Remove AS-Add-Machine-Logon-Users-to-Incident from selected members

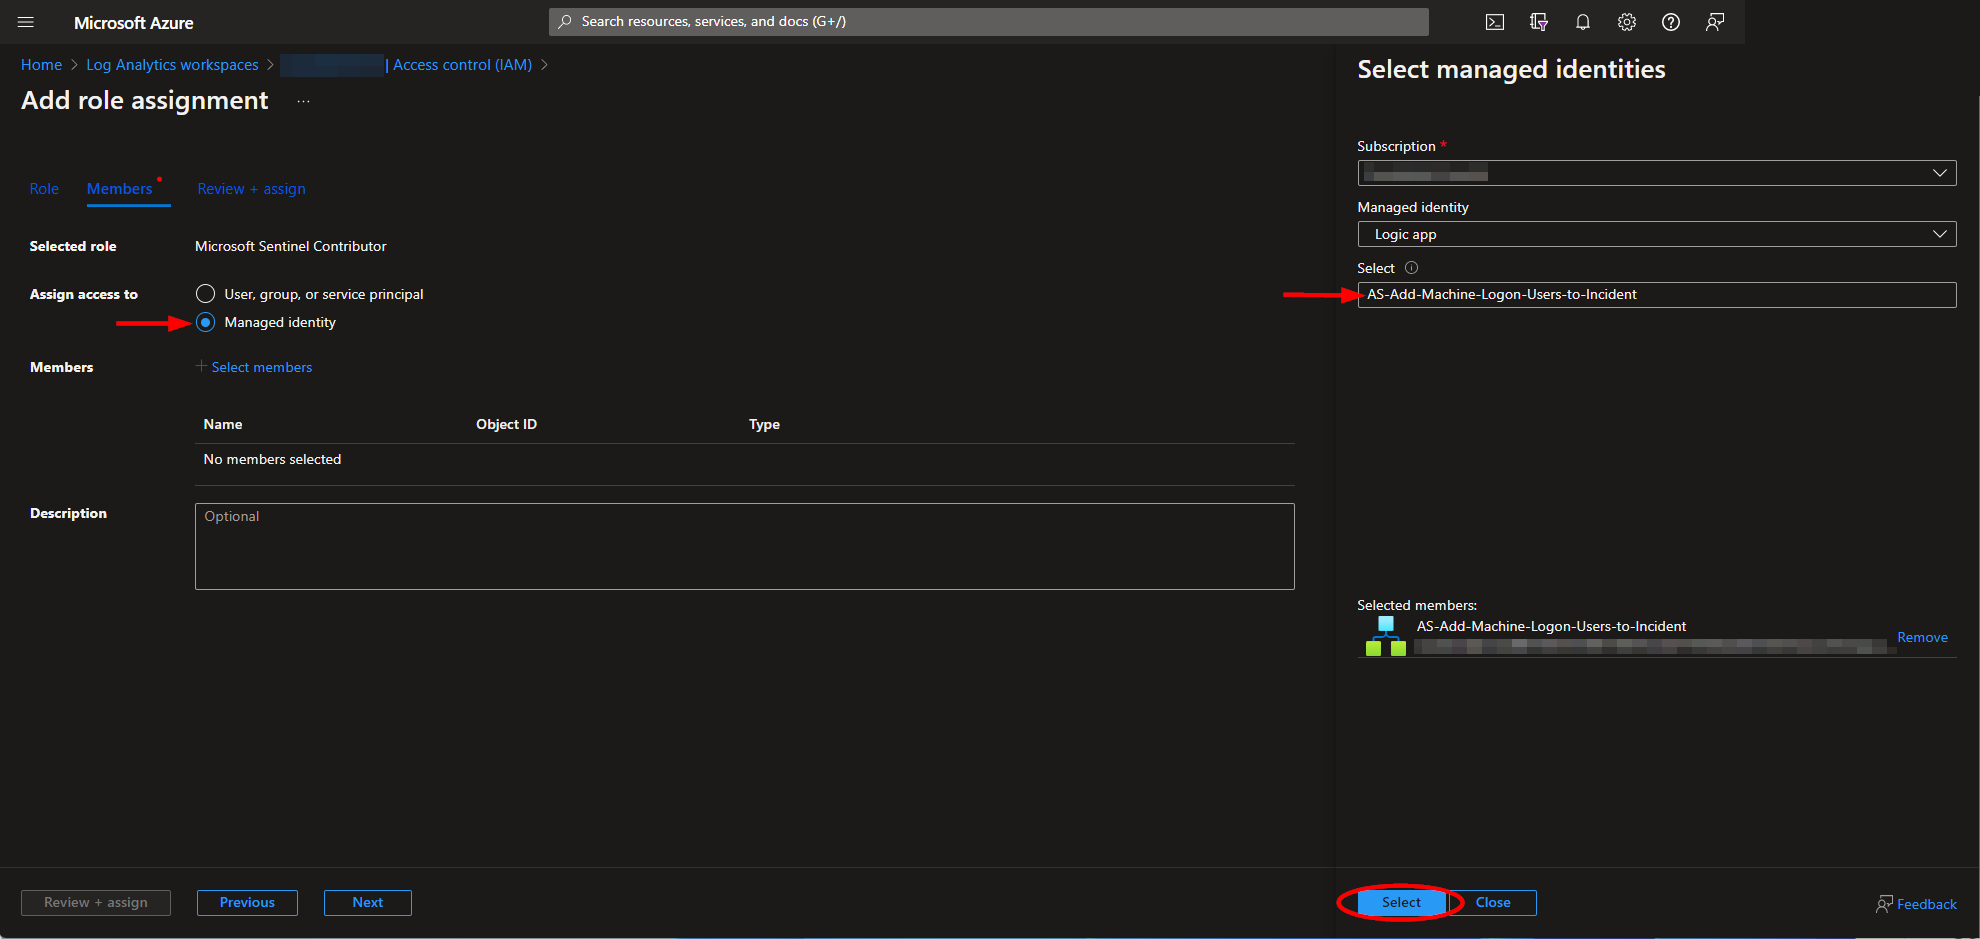click(1922, 637)
